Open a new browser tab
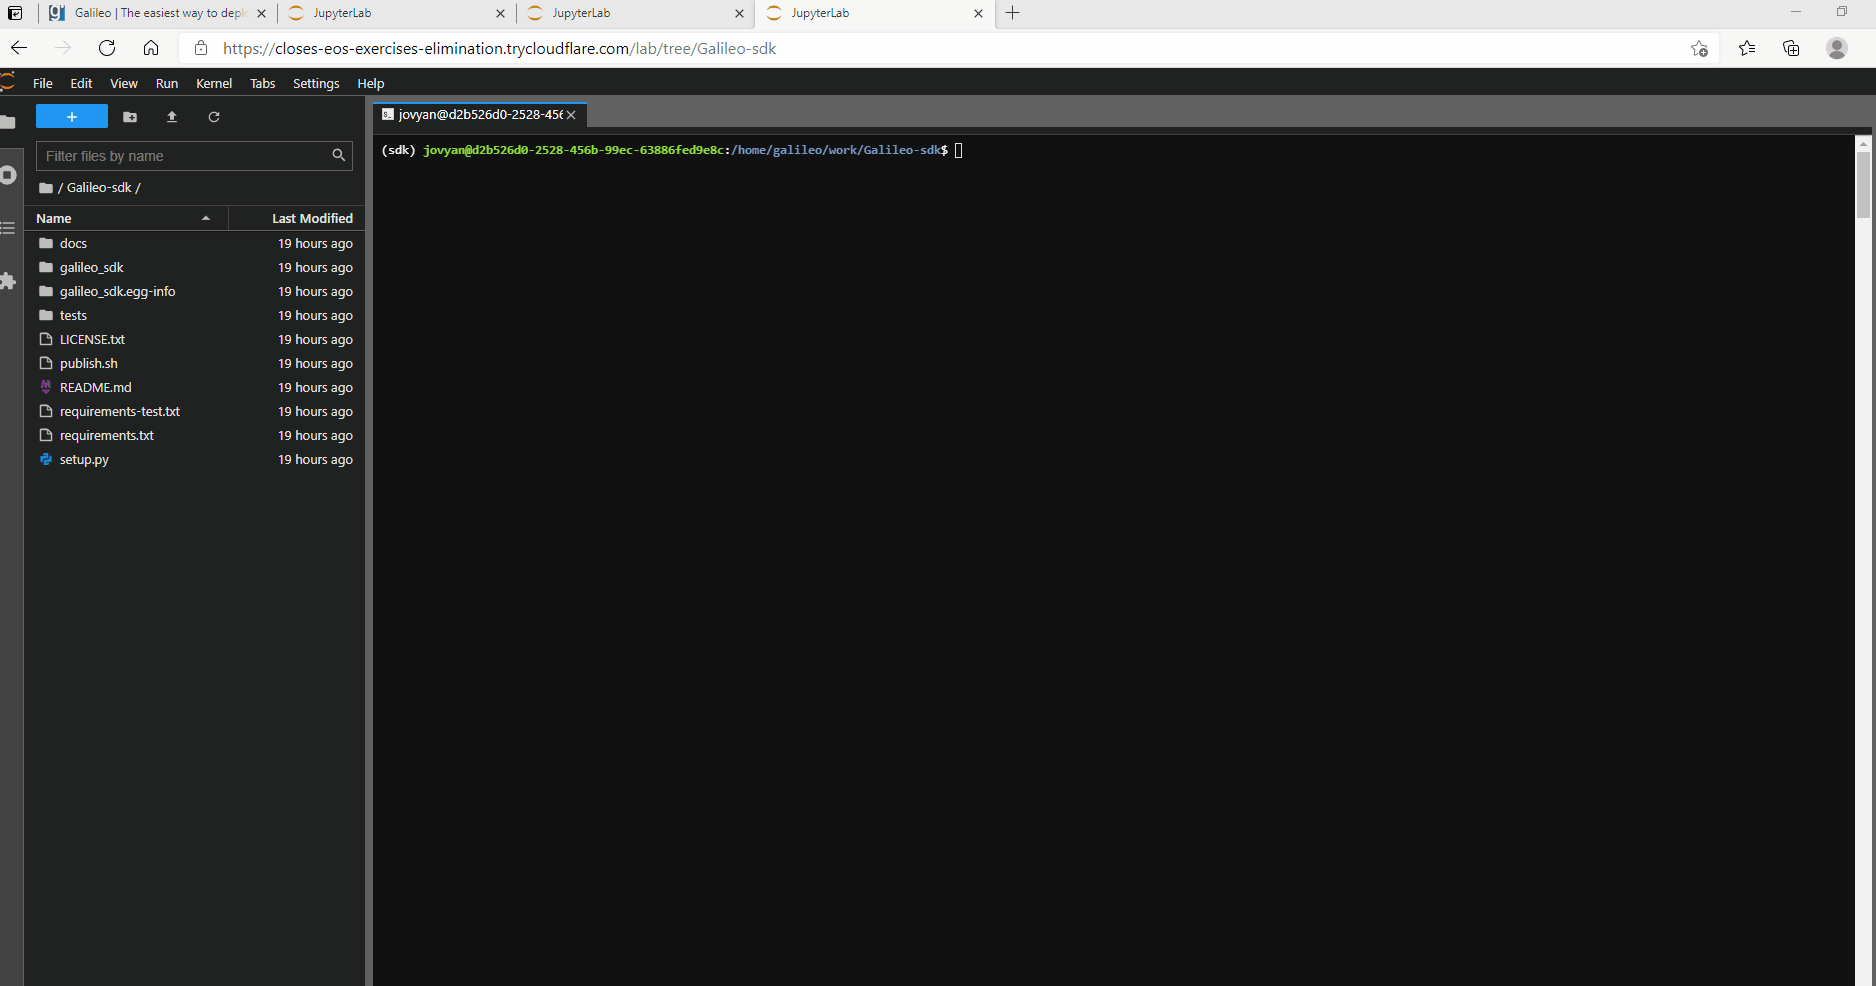Viewport: 1876px width, 986px height. (1013, 13)
